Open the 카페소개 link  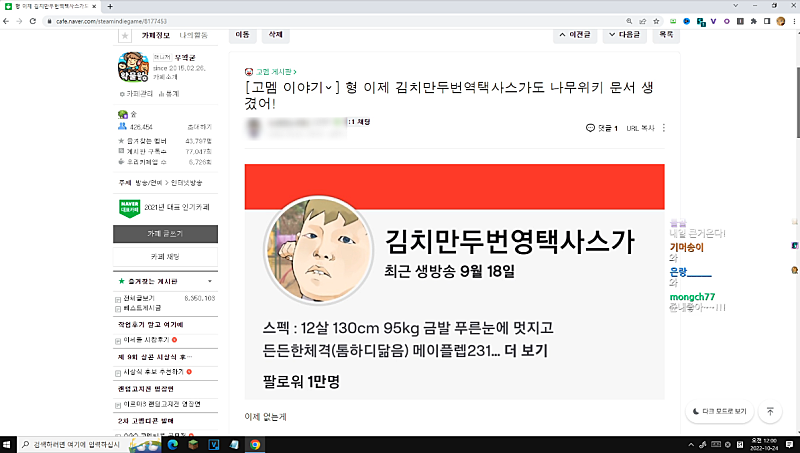tap(165, 77)
